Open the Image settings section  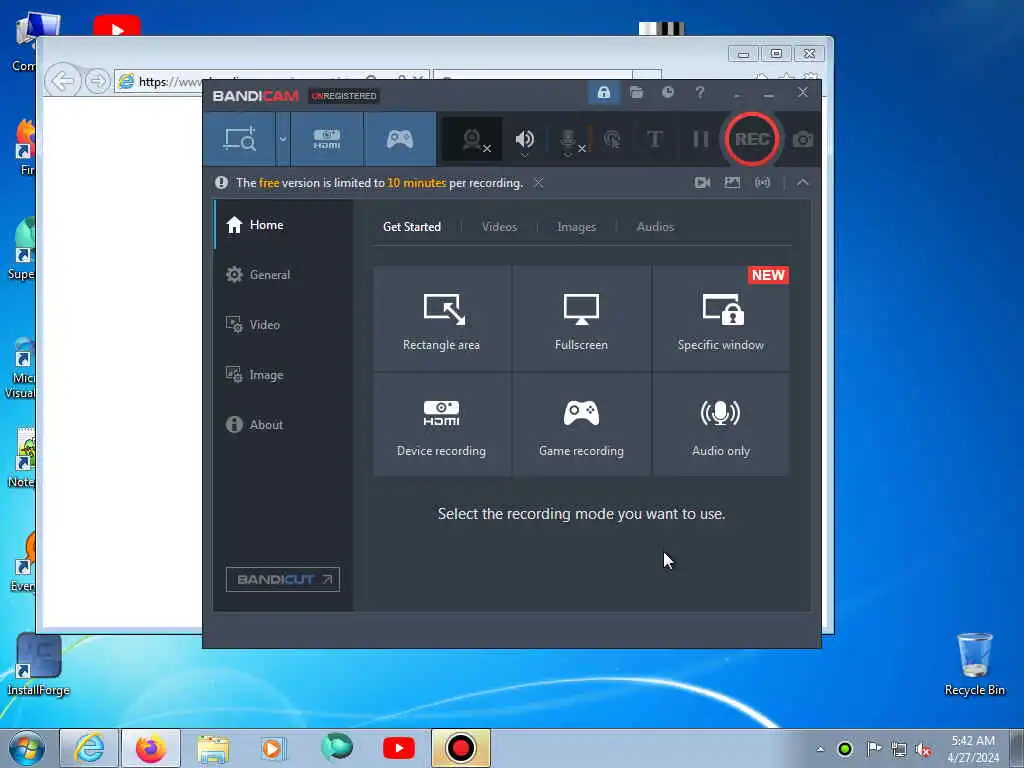[283, 375]
